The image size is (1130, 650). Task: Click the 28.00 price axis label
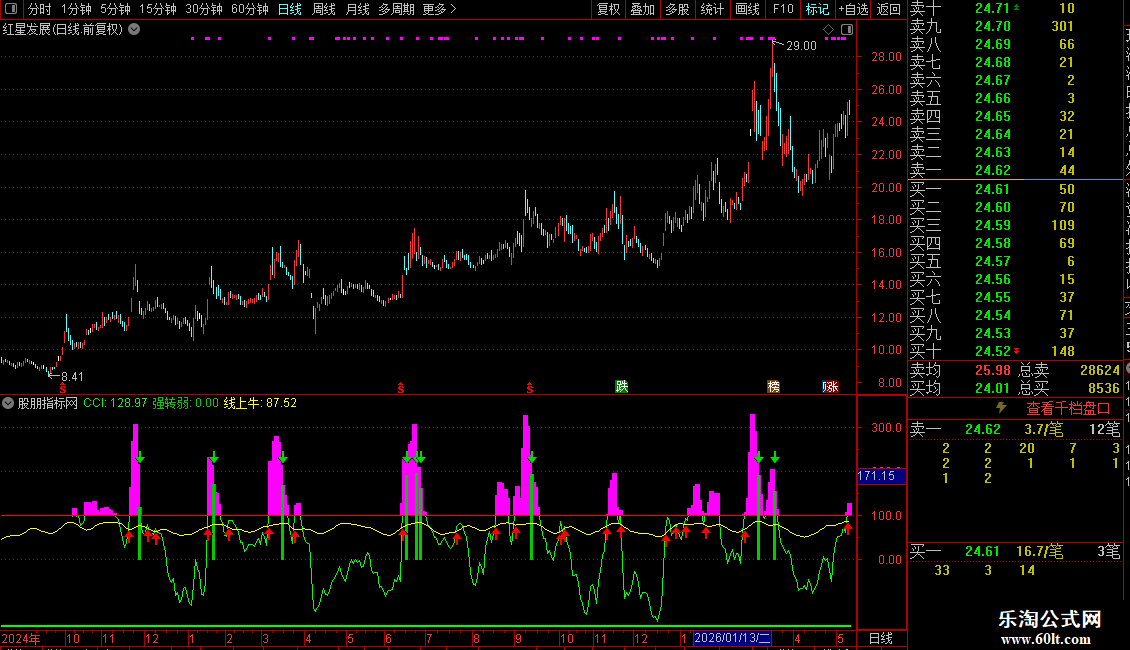click(x=886, y=56)
